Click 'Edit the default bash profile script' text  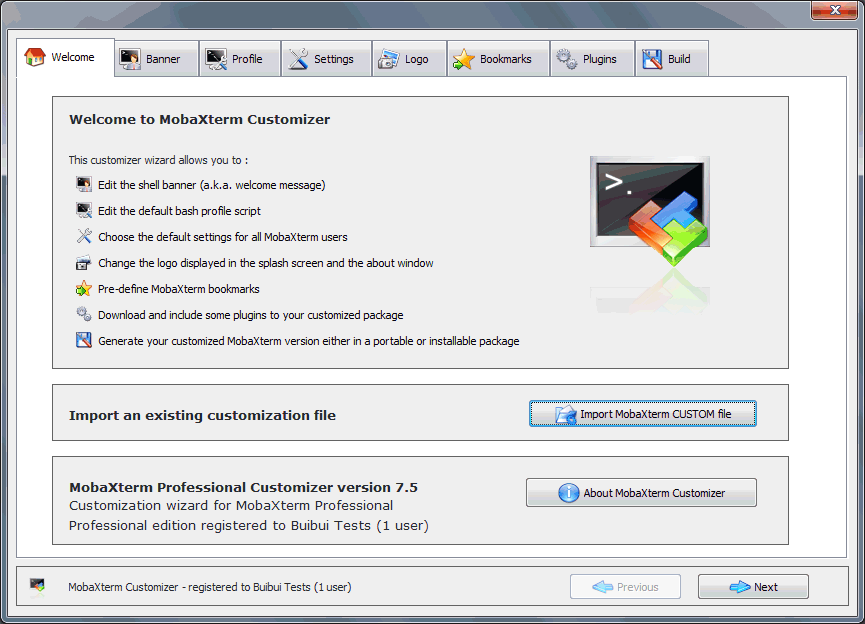[179, 211]
